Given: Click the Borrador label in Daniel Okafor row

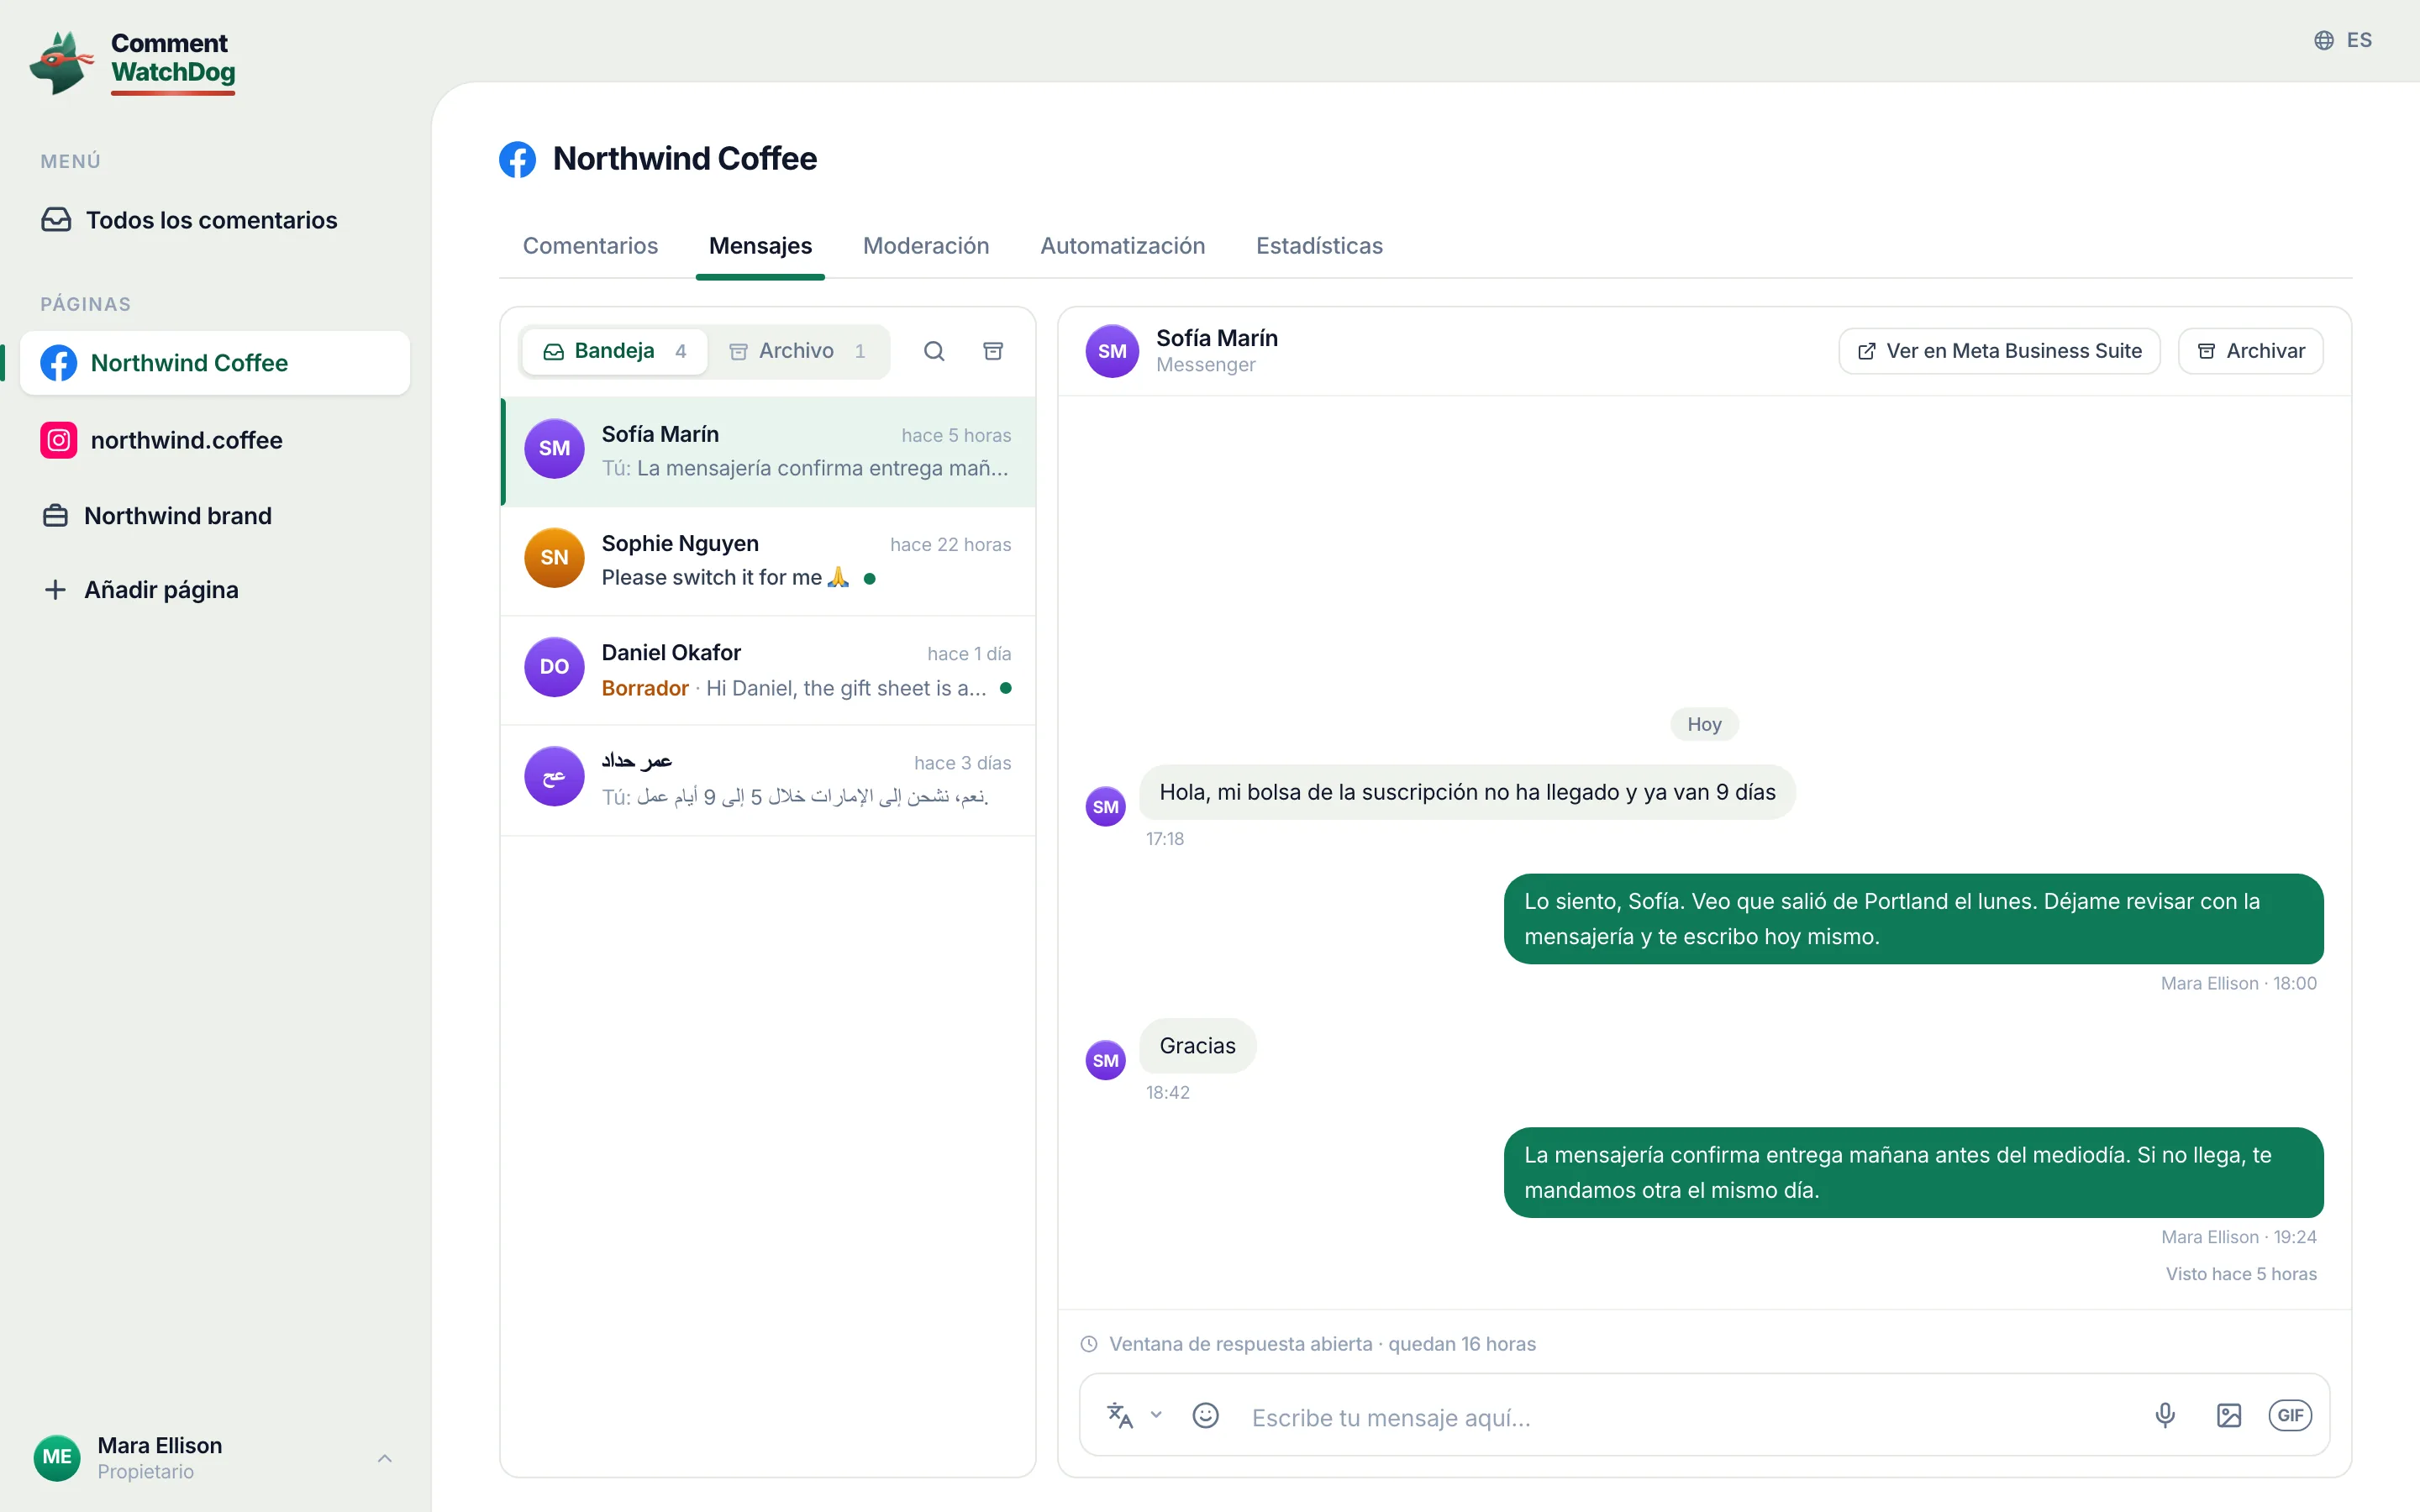Looking at the screenshot, I should pos(645,688).
